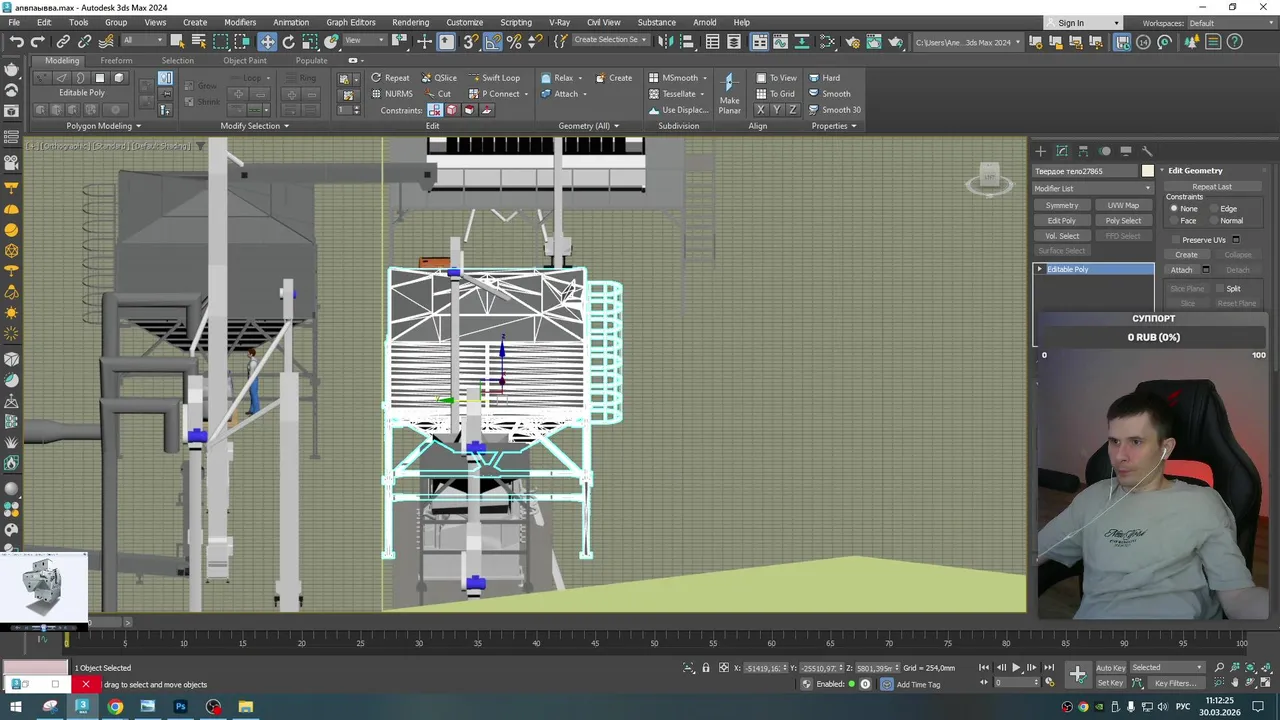Open the Utilities wrench panel
Viewport: 1280px width, 720px height.
(1147, 151)
